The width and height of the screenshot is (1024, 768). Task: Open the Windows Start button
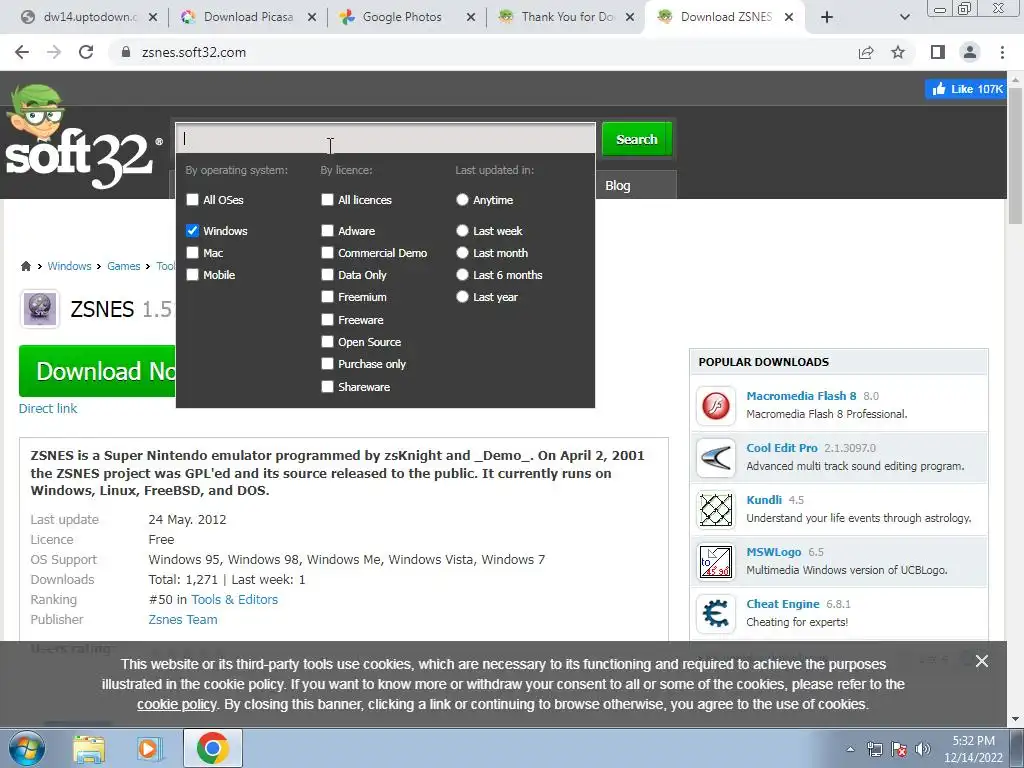pos(26,748)
